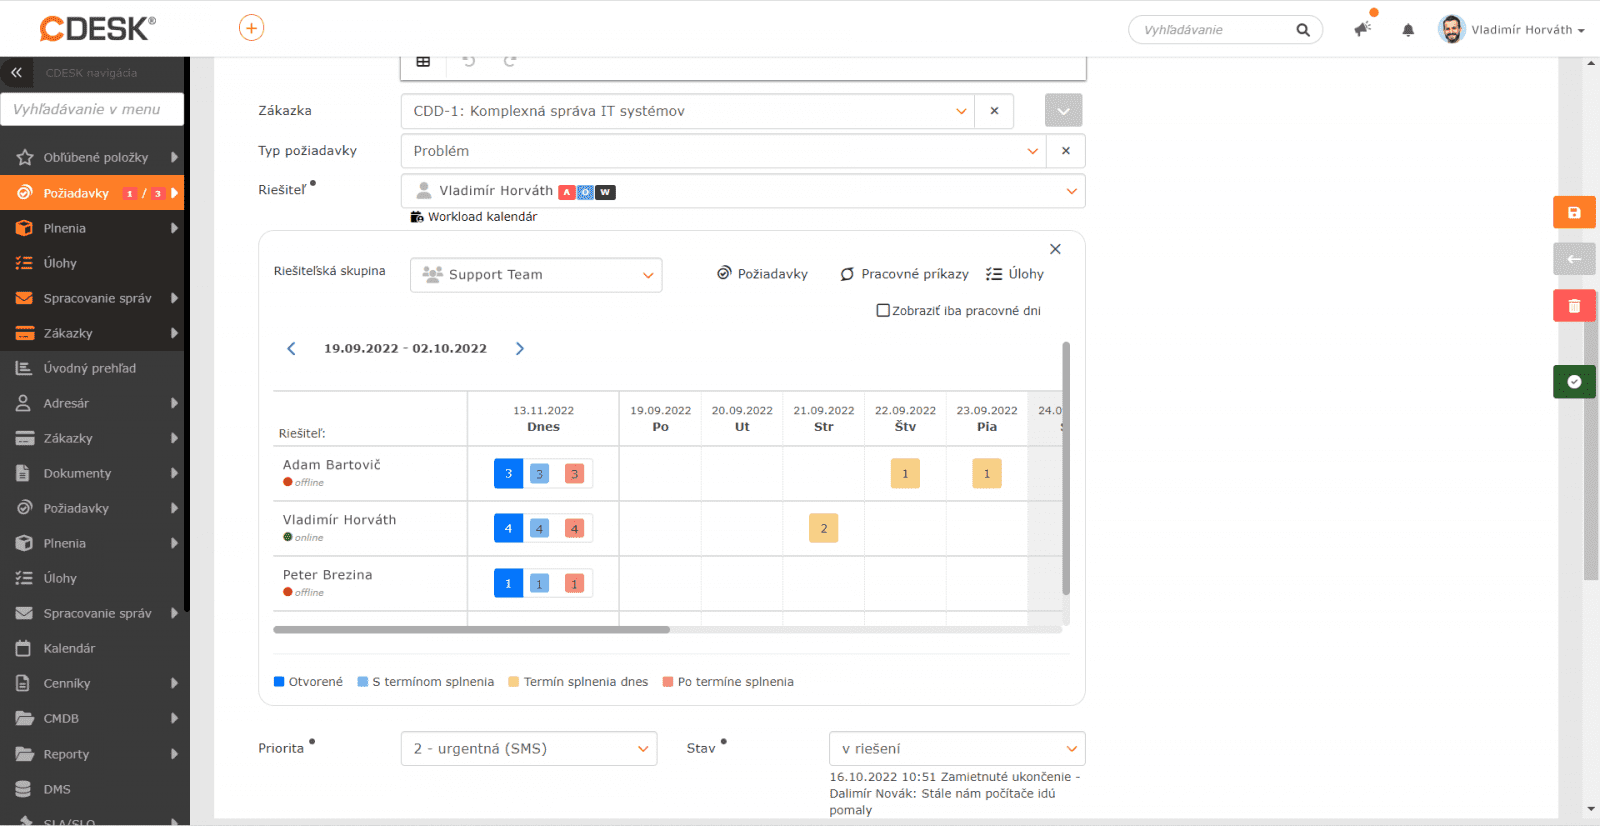Open the Typ požiadavky dropdown

coord(724,151)
